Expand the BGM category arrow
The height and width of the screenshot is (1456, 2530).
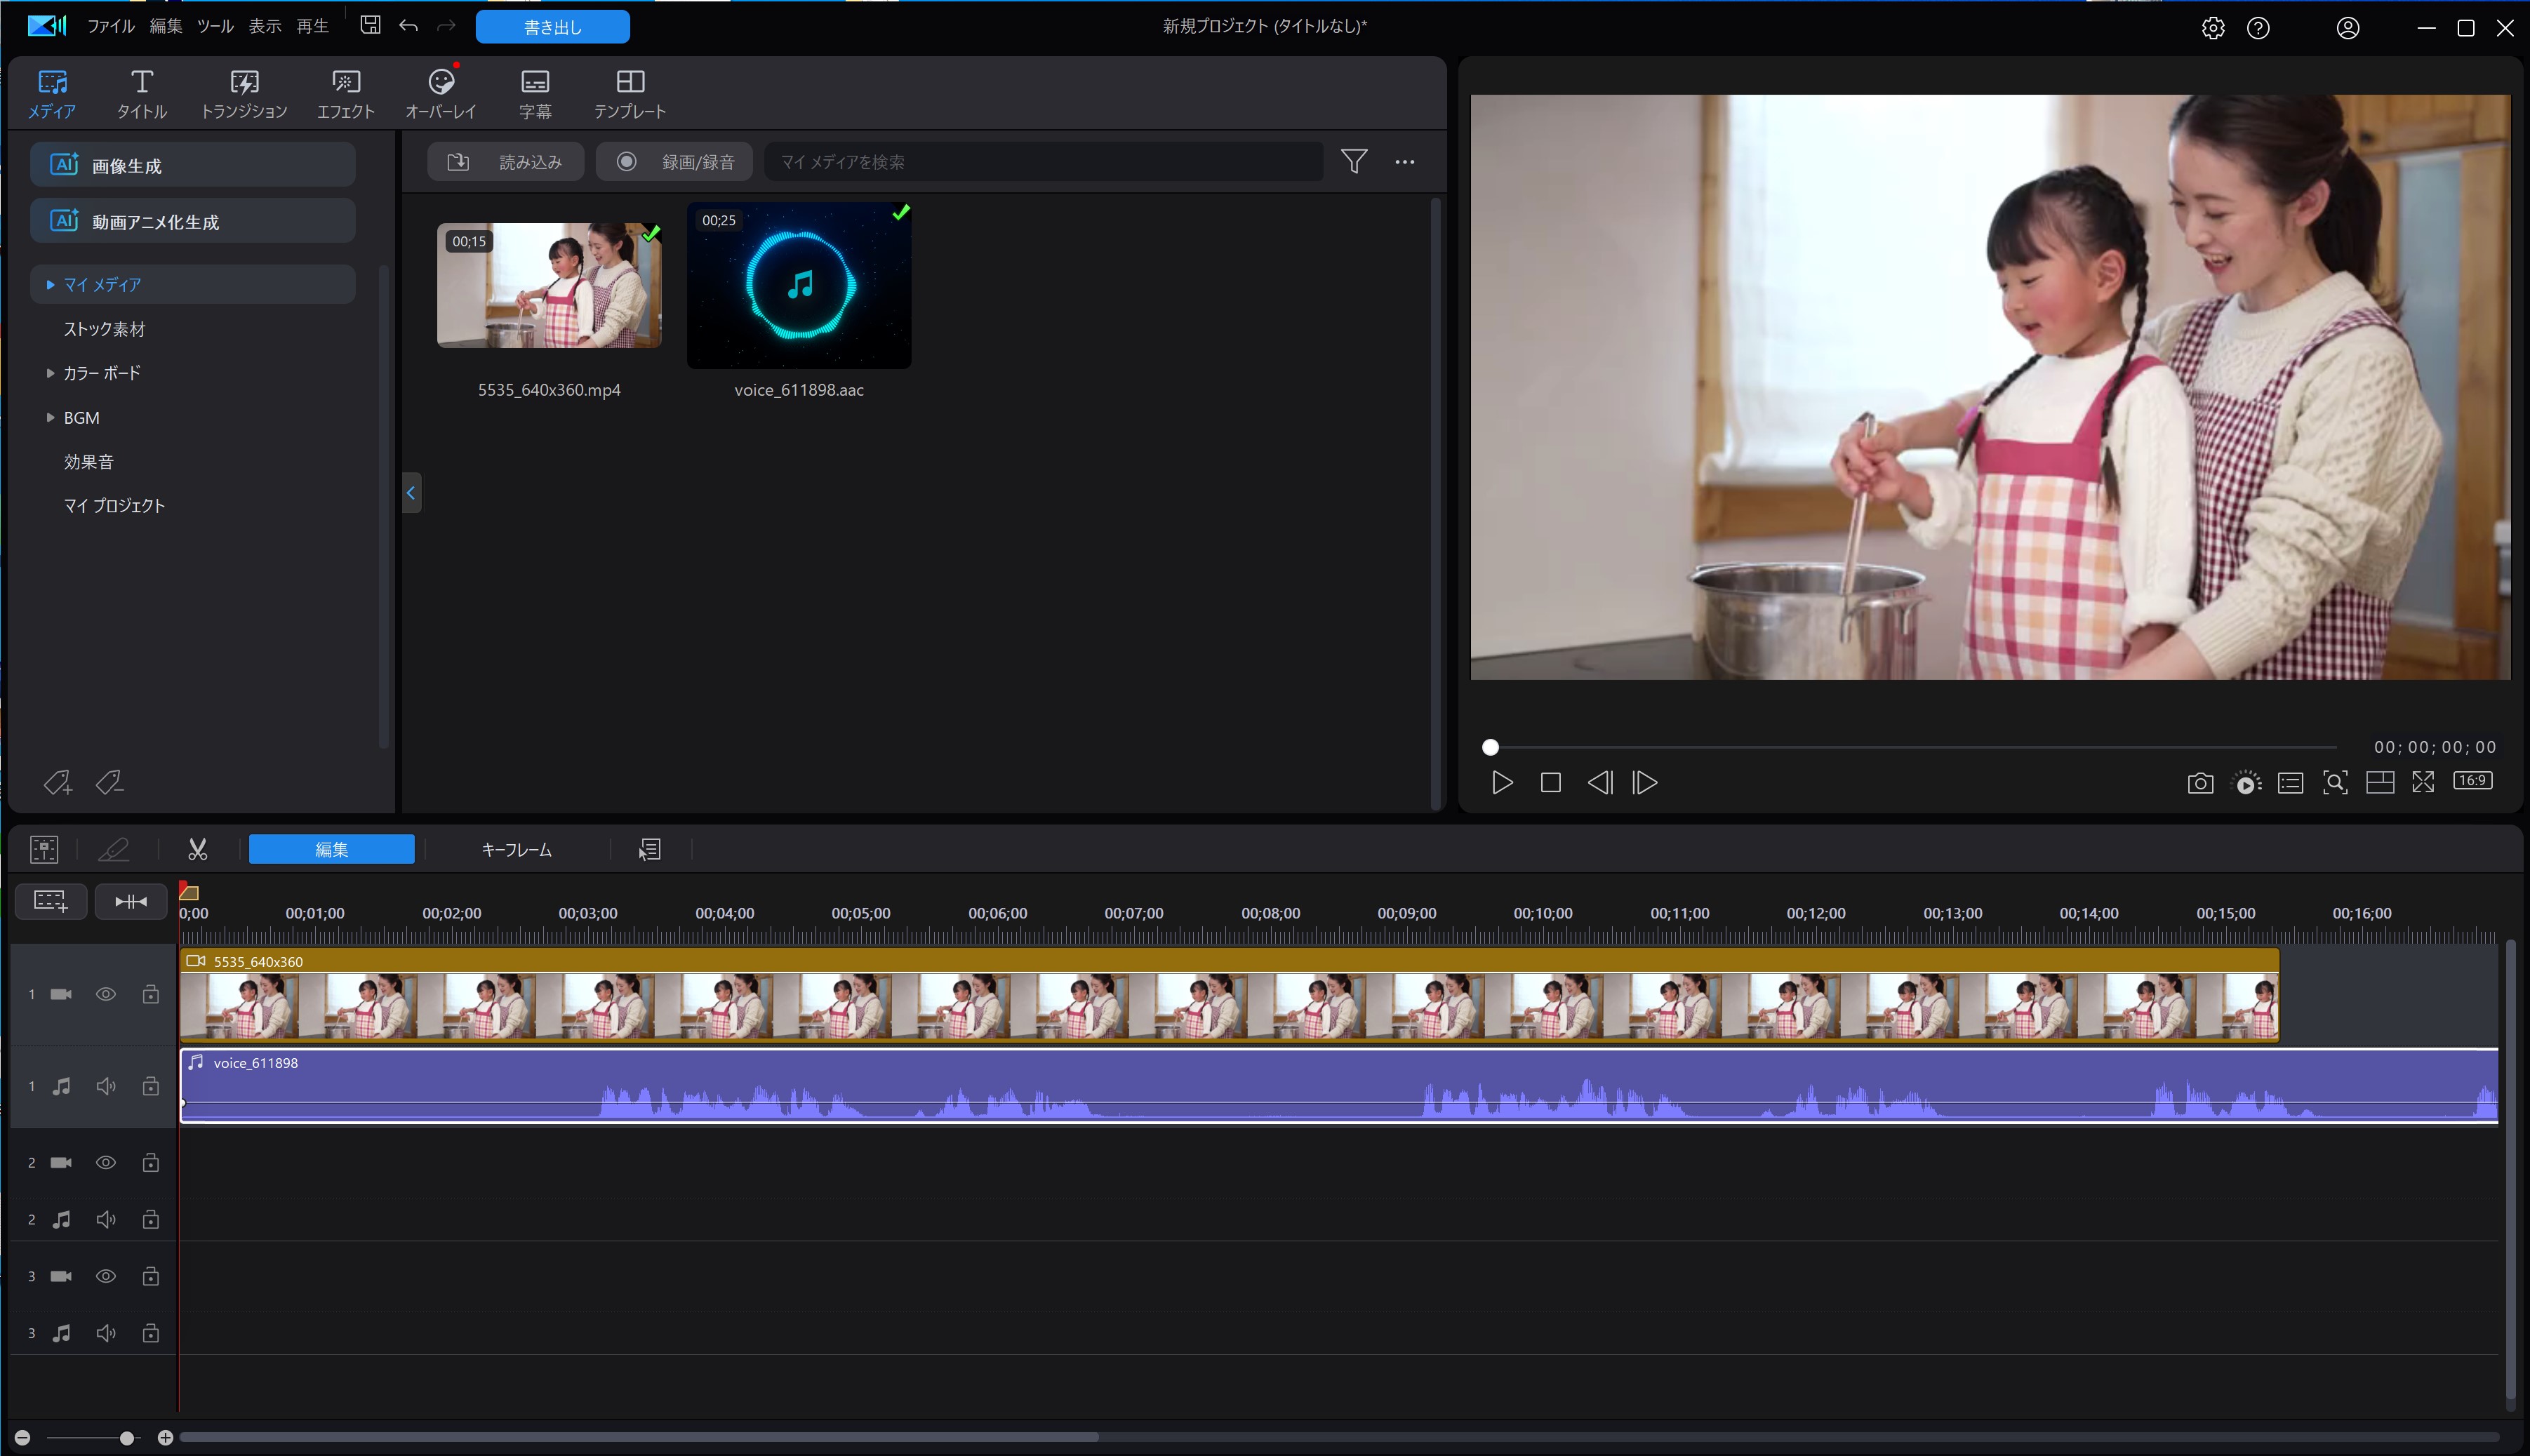(x=50, y=418)
